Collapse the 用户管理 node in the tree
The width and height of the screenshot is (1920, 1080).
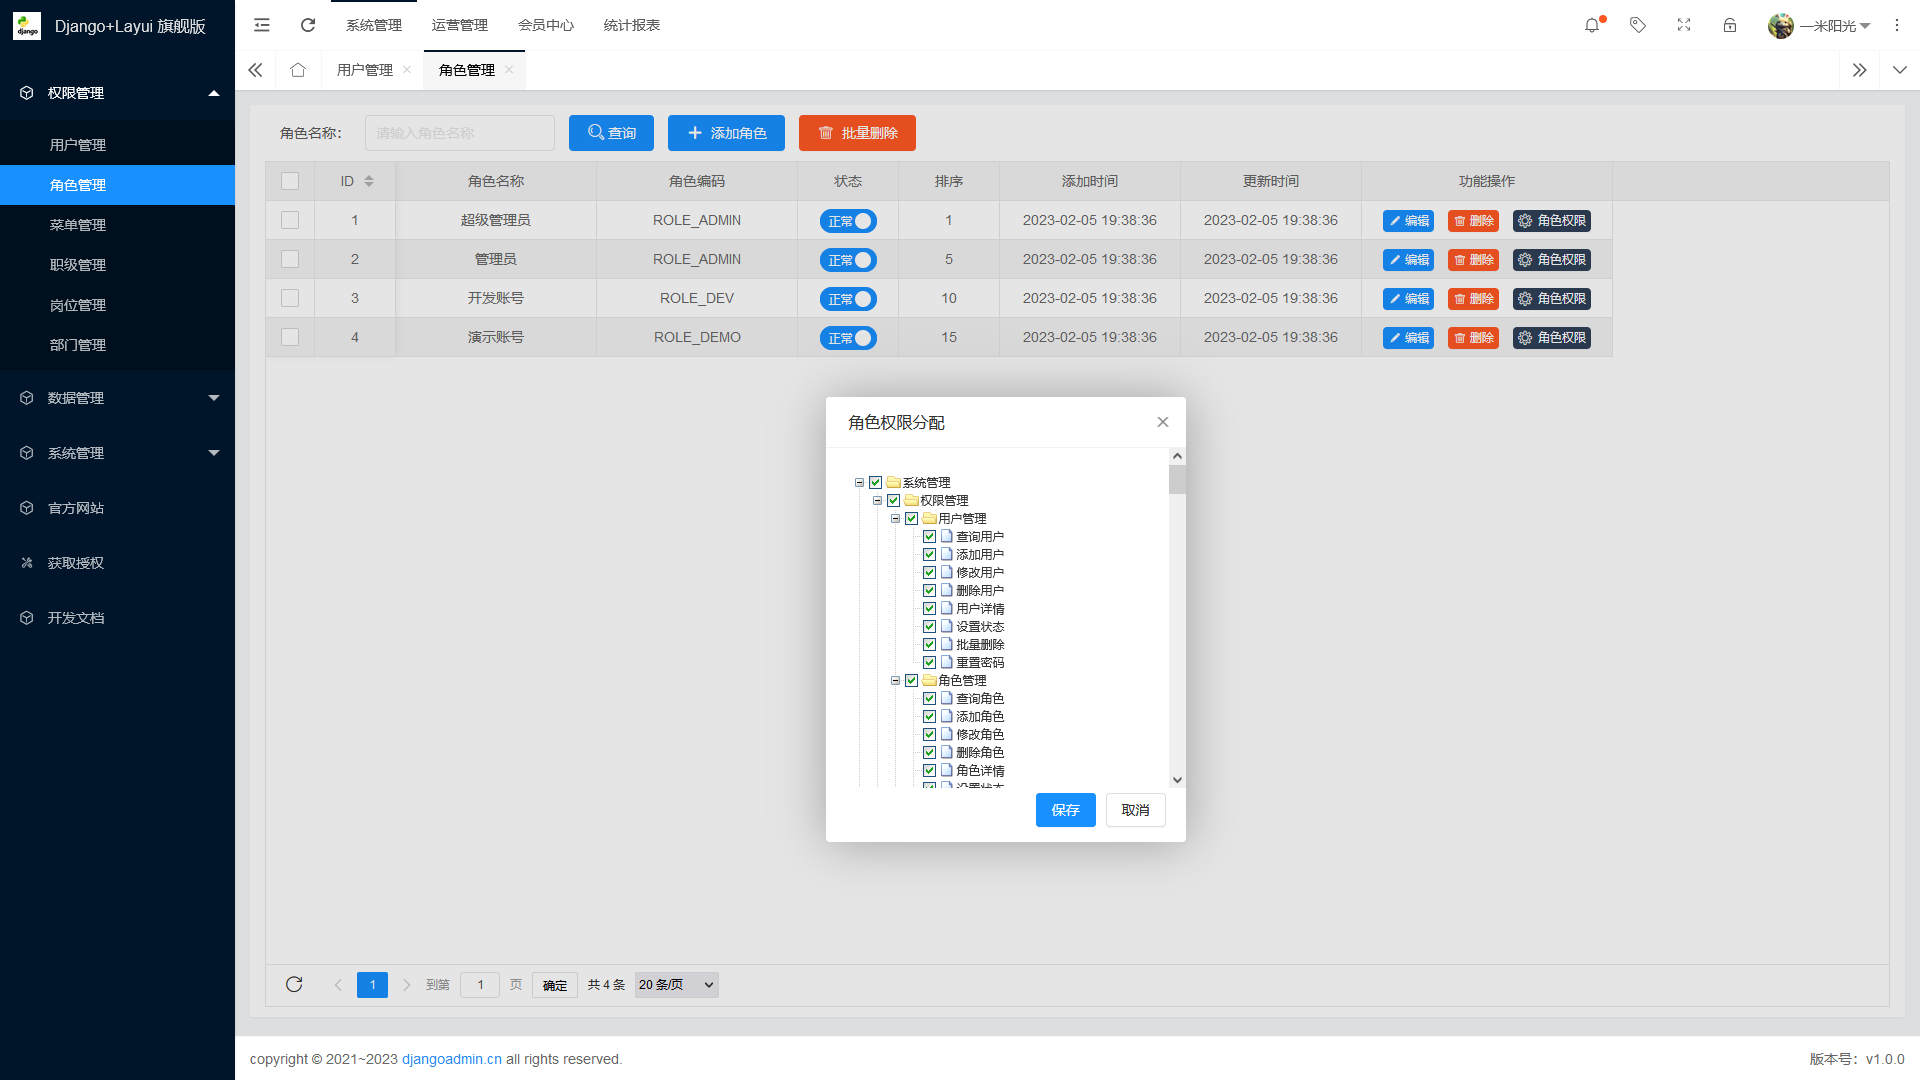pyautogui.click(x=895, y=518)
